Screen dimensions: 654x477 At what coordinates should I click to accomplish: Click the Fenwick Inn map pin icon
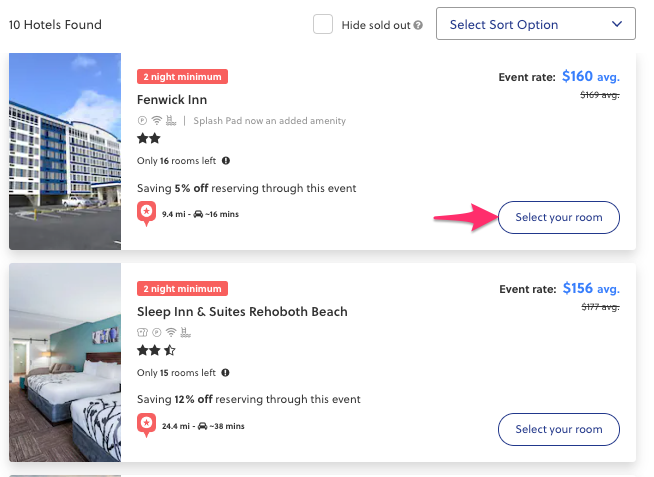coord(146,213)
